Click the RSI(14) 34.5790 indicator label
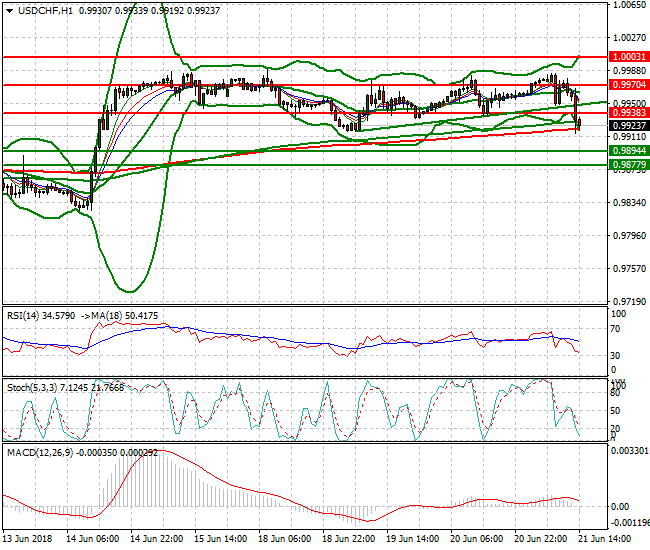 pyautogui.click(x=41, y=316)
